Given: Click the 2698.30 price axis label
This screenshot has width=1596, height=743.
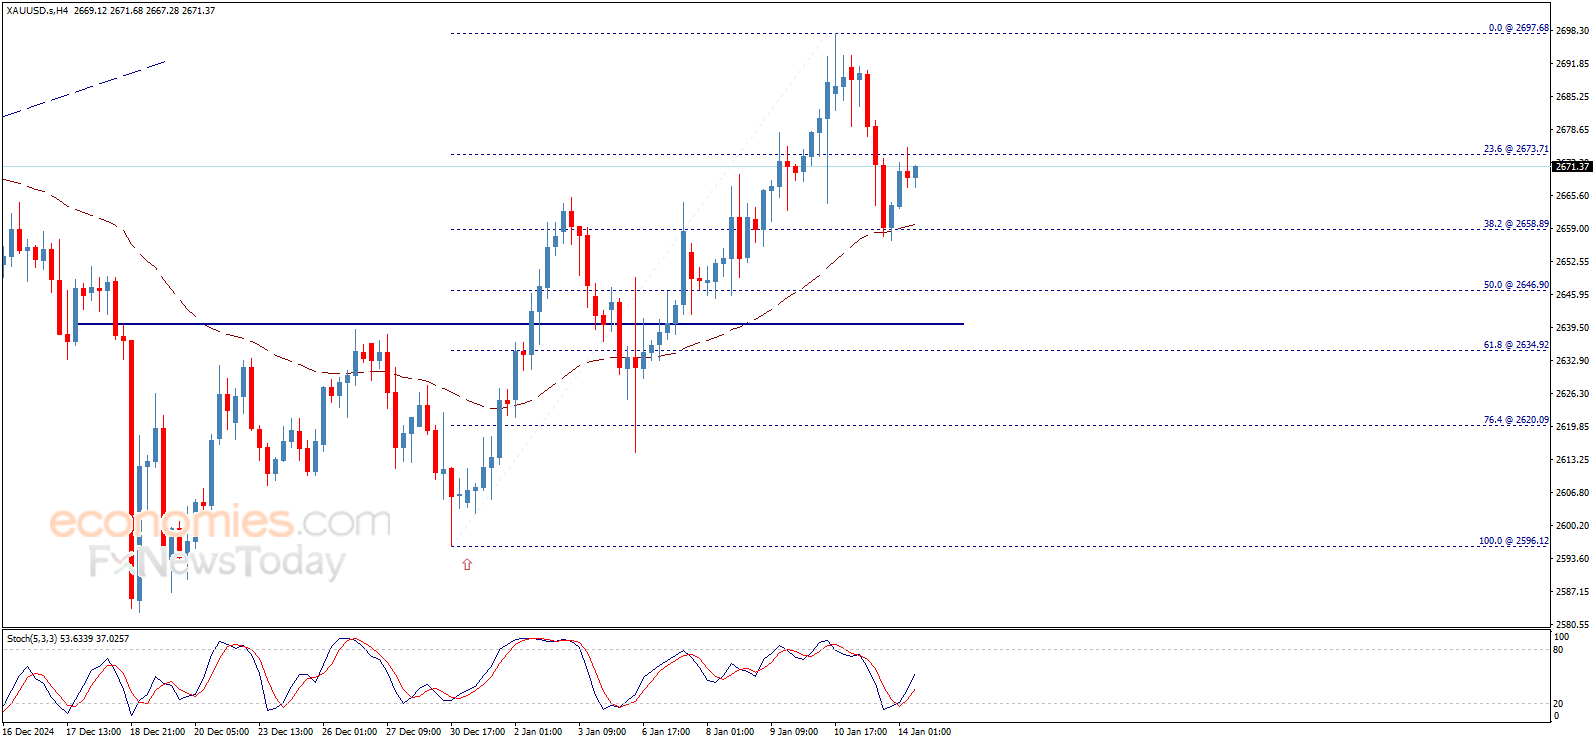Looking at the screenshot, I should (x=1572, y=31).
